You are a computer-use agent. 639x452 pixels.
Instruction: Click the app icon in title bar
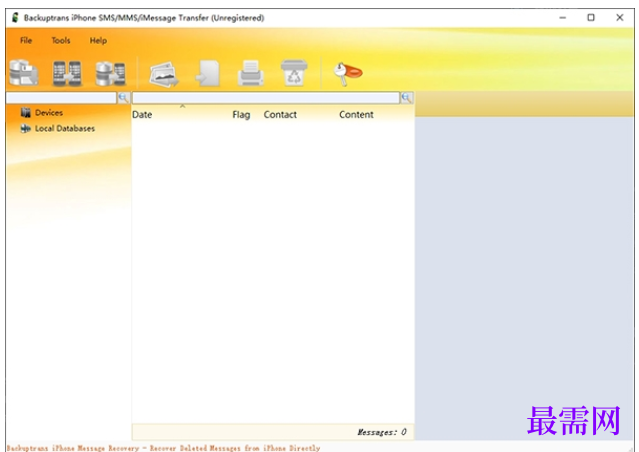(x=15, y=18)
